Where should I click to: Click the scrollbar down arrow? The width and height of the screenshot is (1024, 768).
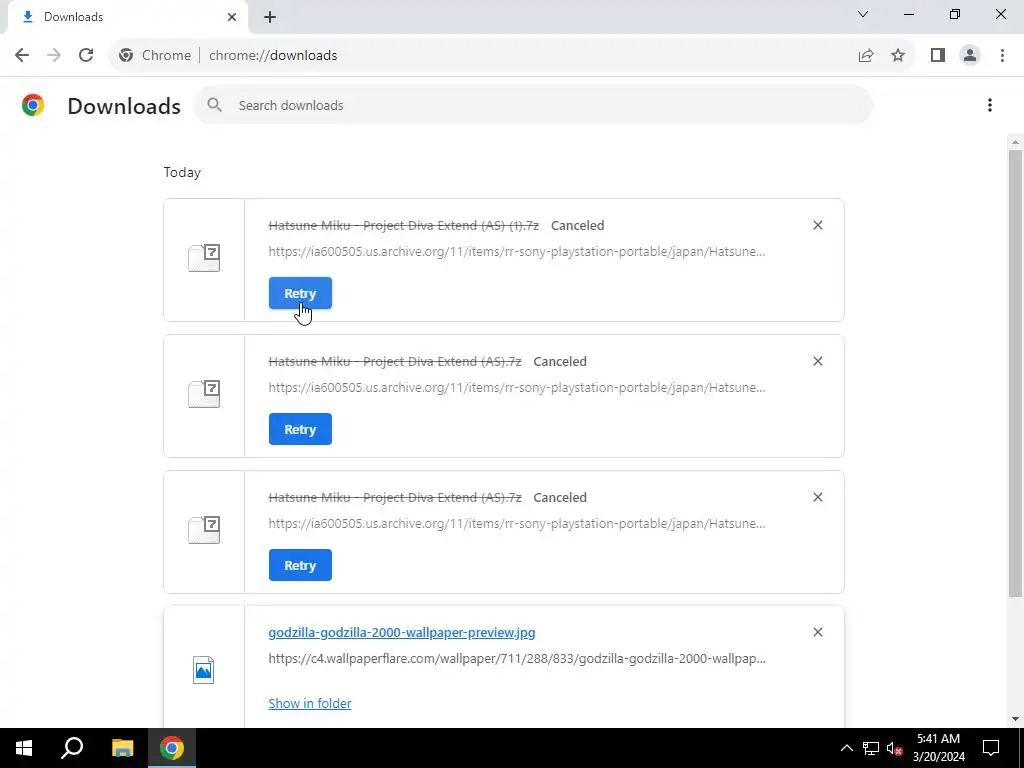click(x=1015, y=719)
